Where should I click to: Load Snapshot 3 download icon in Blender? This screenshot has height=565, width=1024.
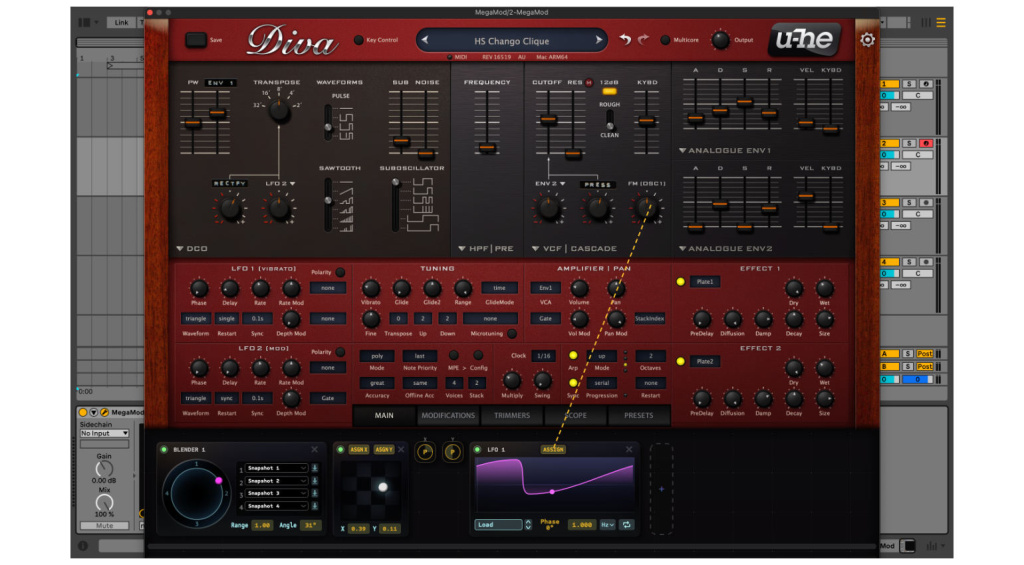click(x=315, y=493)
